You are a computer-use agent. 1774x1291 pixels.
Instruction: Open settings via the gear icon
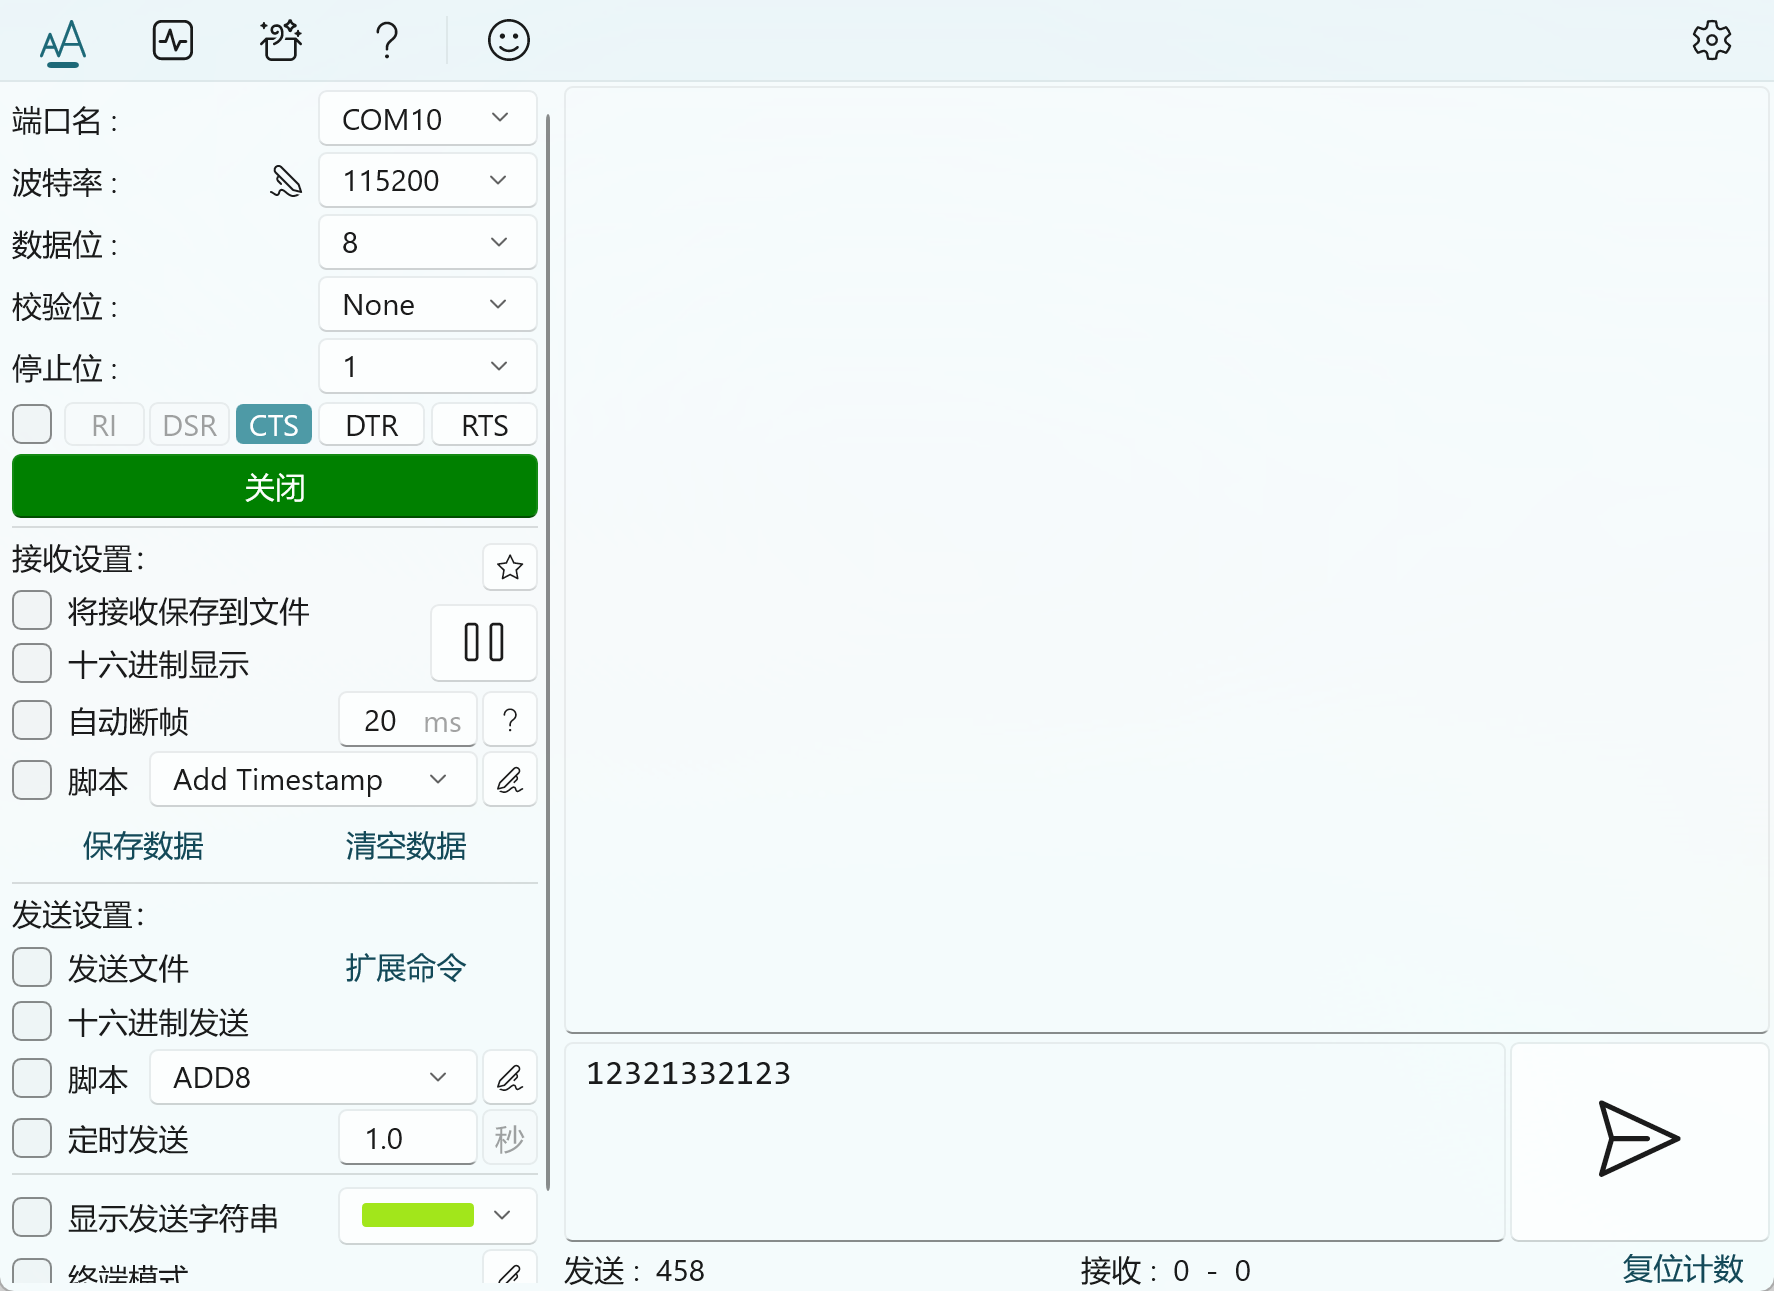(1711, 41)
